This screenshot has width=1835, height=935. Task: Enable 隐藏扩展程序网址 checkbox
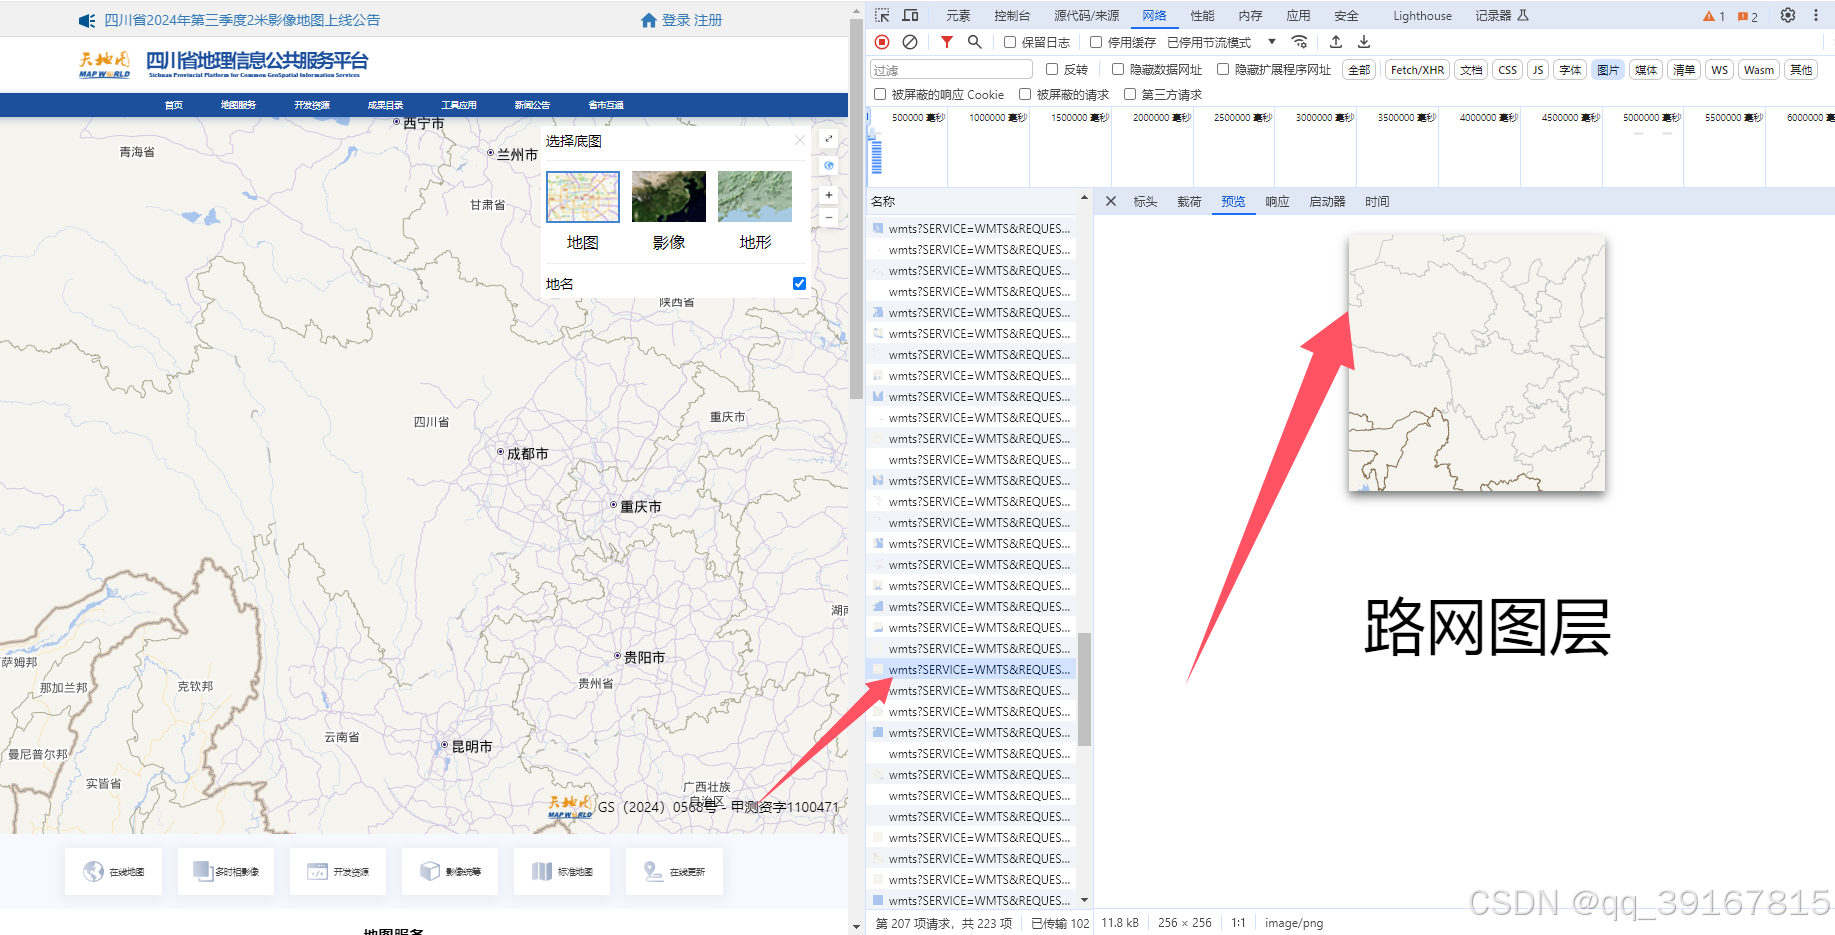(x=1223, y=69)
